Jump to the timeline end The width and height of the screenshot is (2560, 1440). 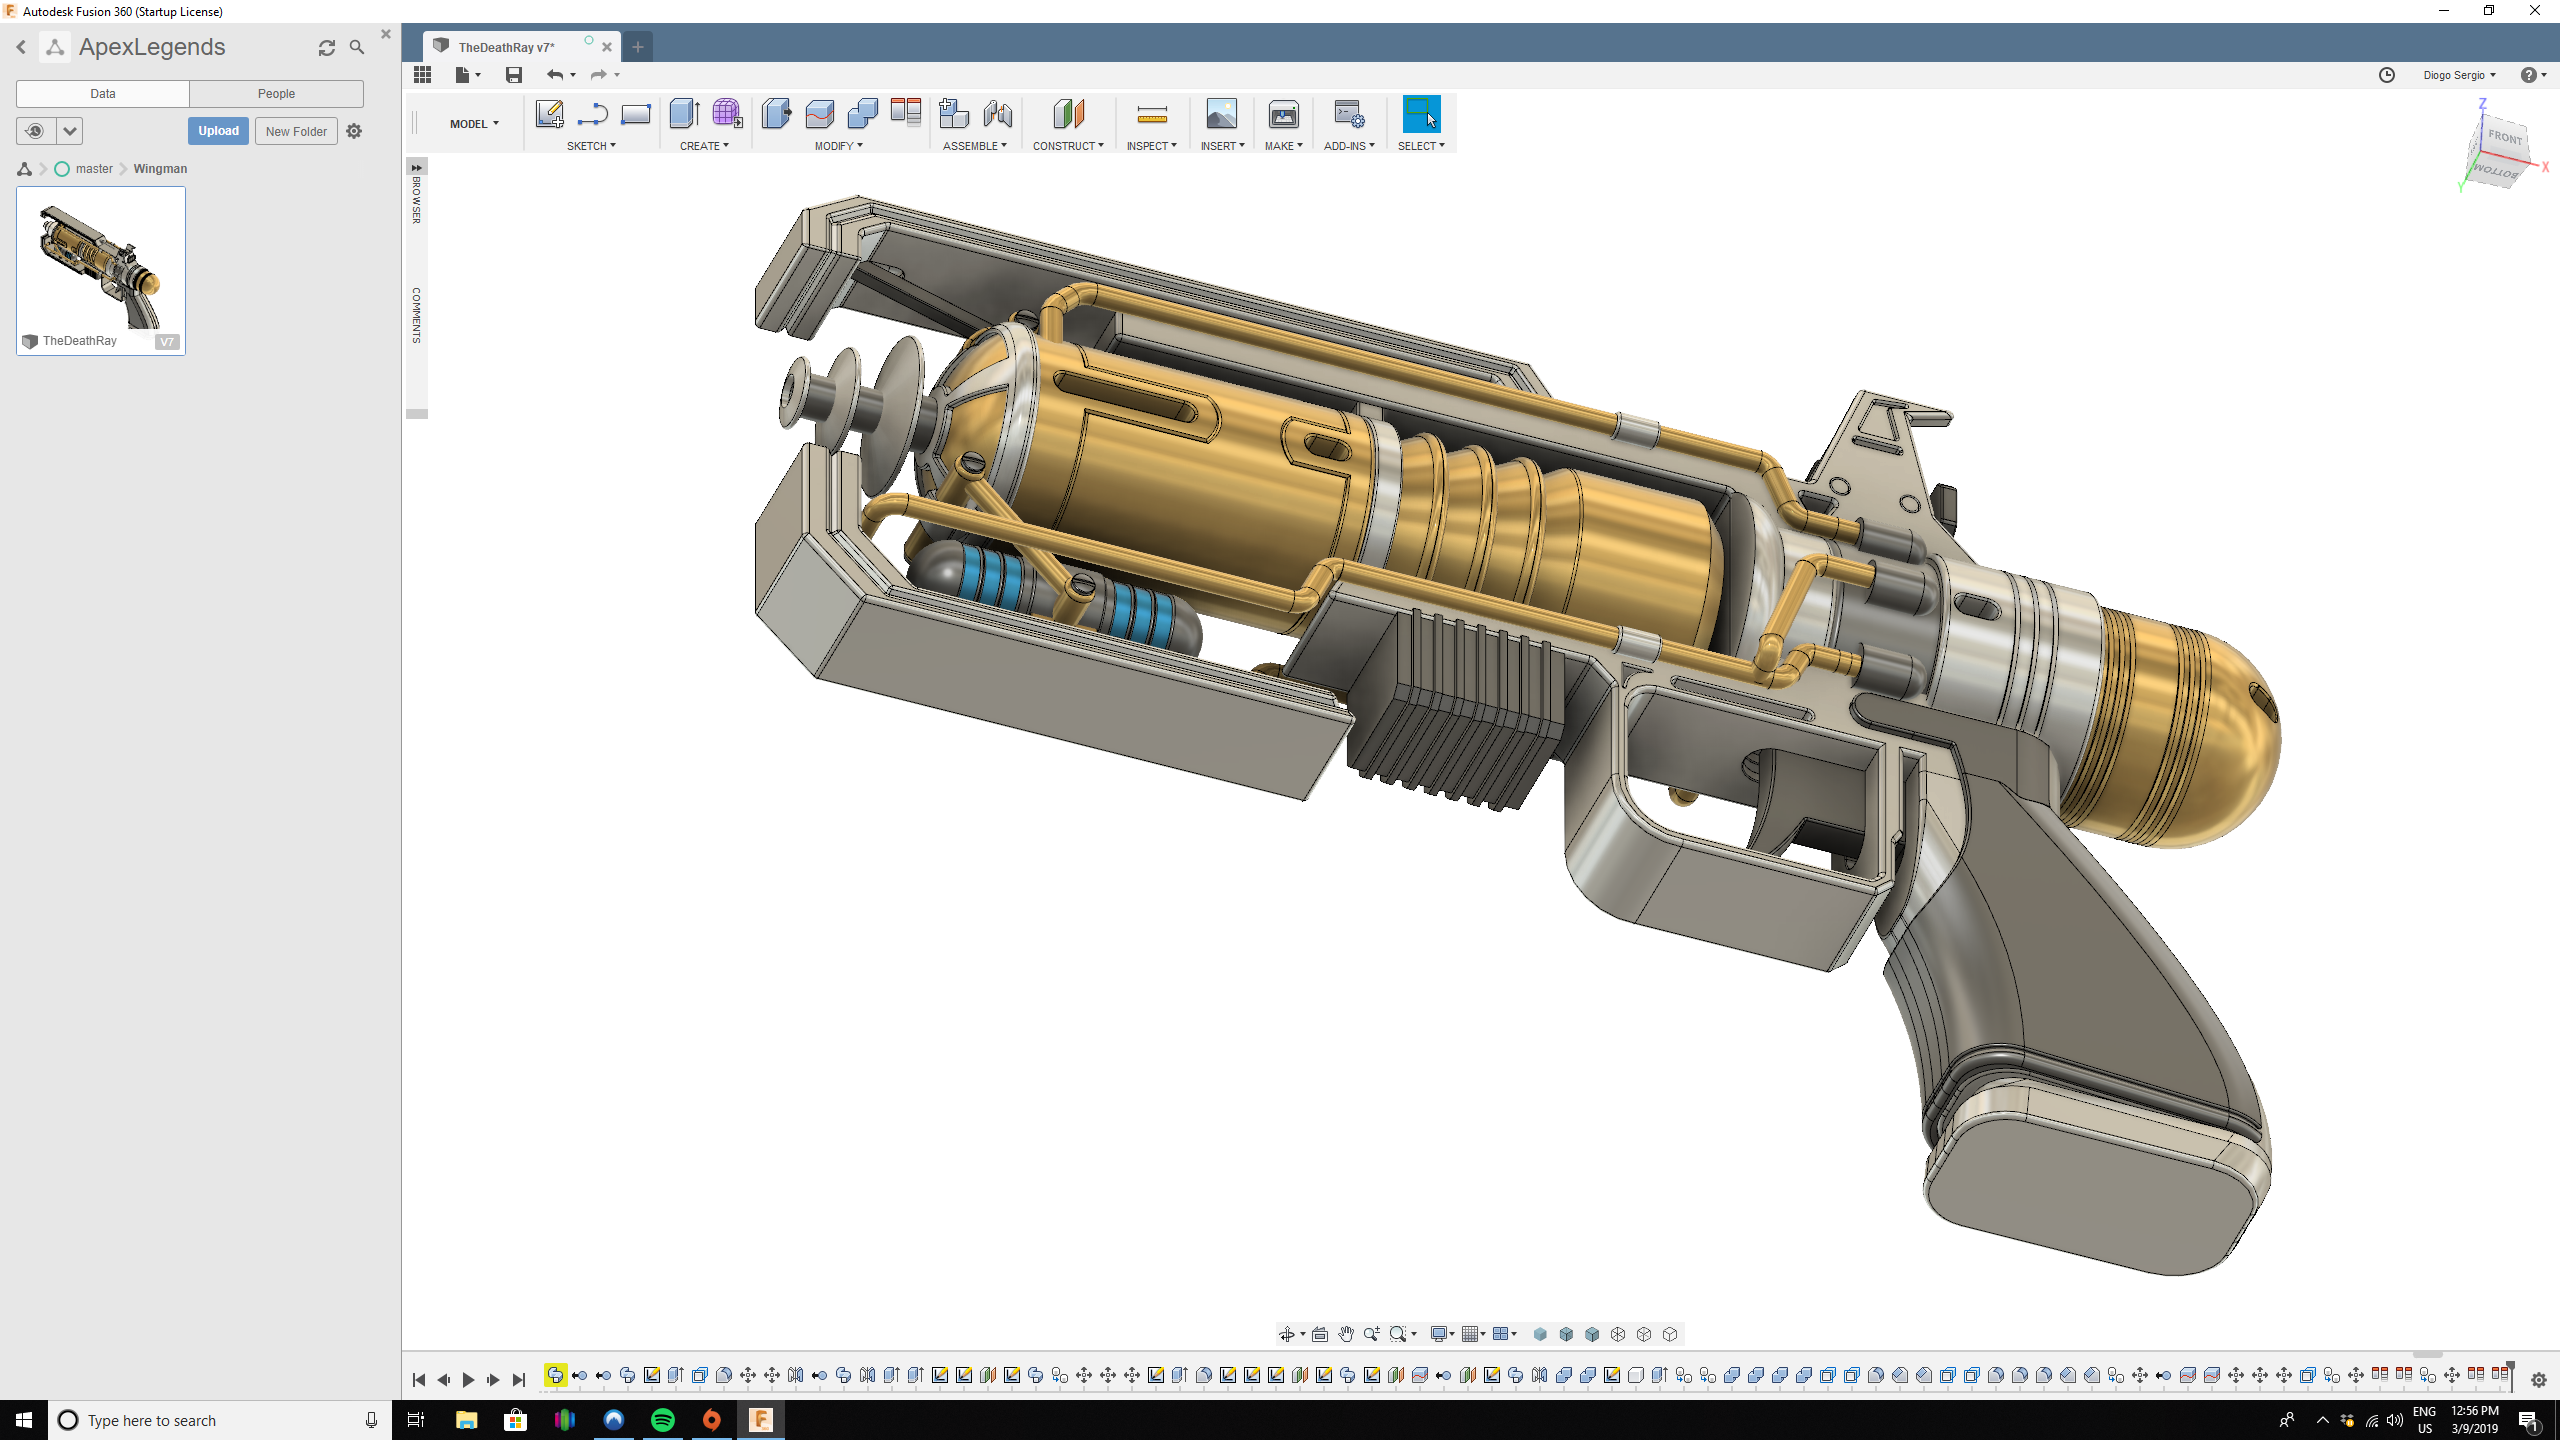point(518,1380)
